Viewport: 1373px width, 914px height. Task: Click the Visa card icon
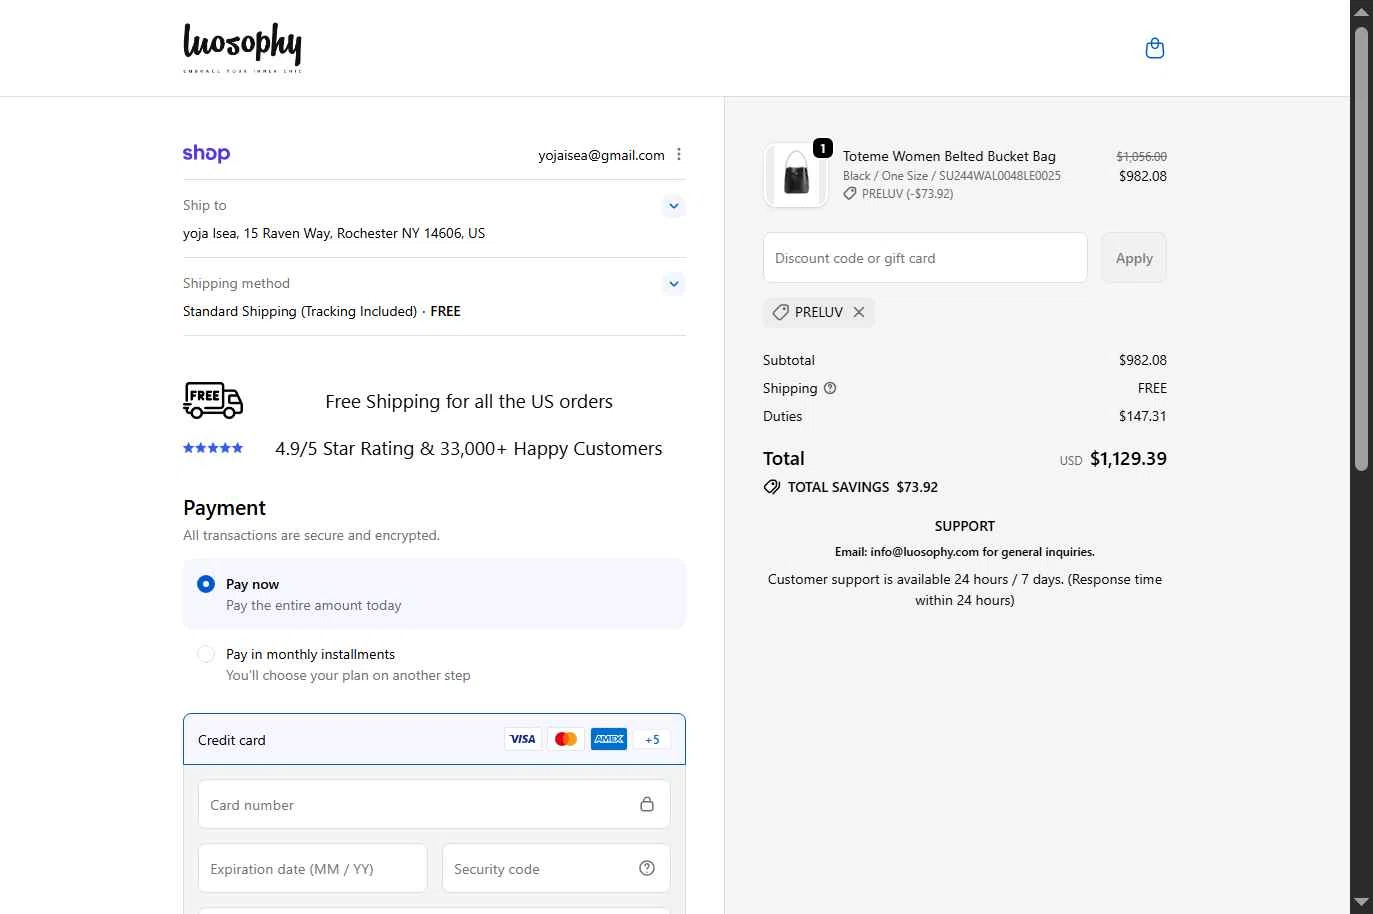(523, 739)
